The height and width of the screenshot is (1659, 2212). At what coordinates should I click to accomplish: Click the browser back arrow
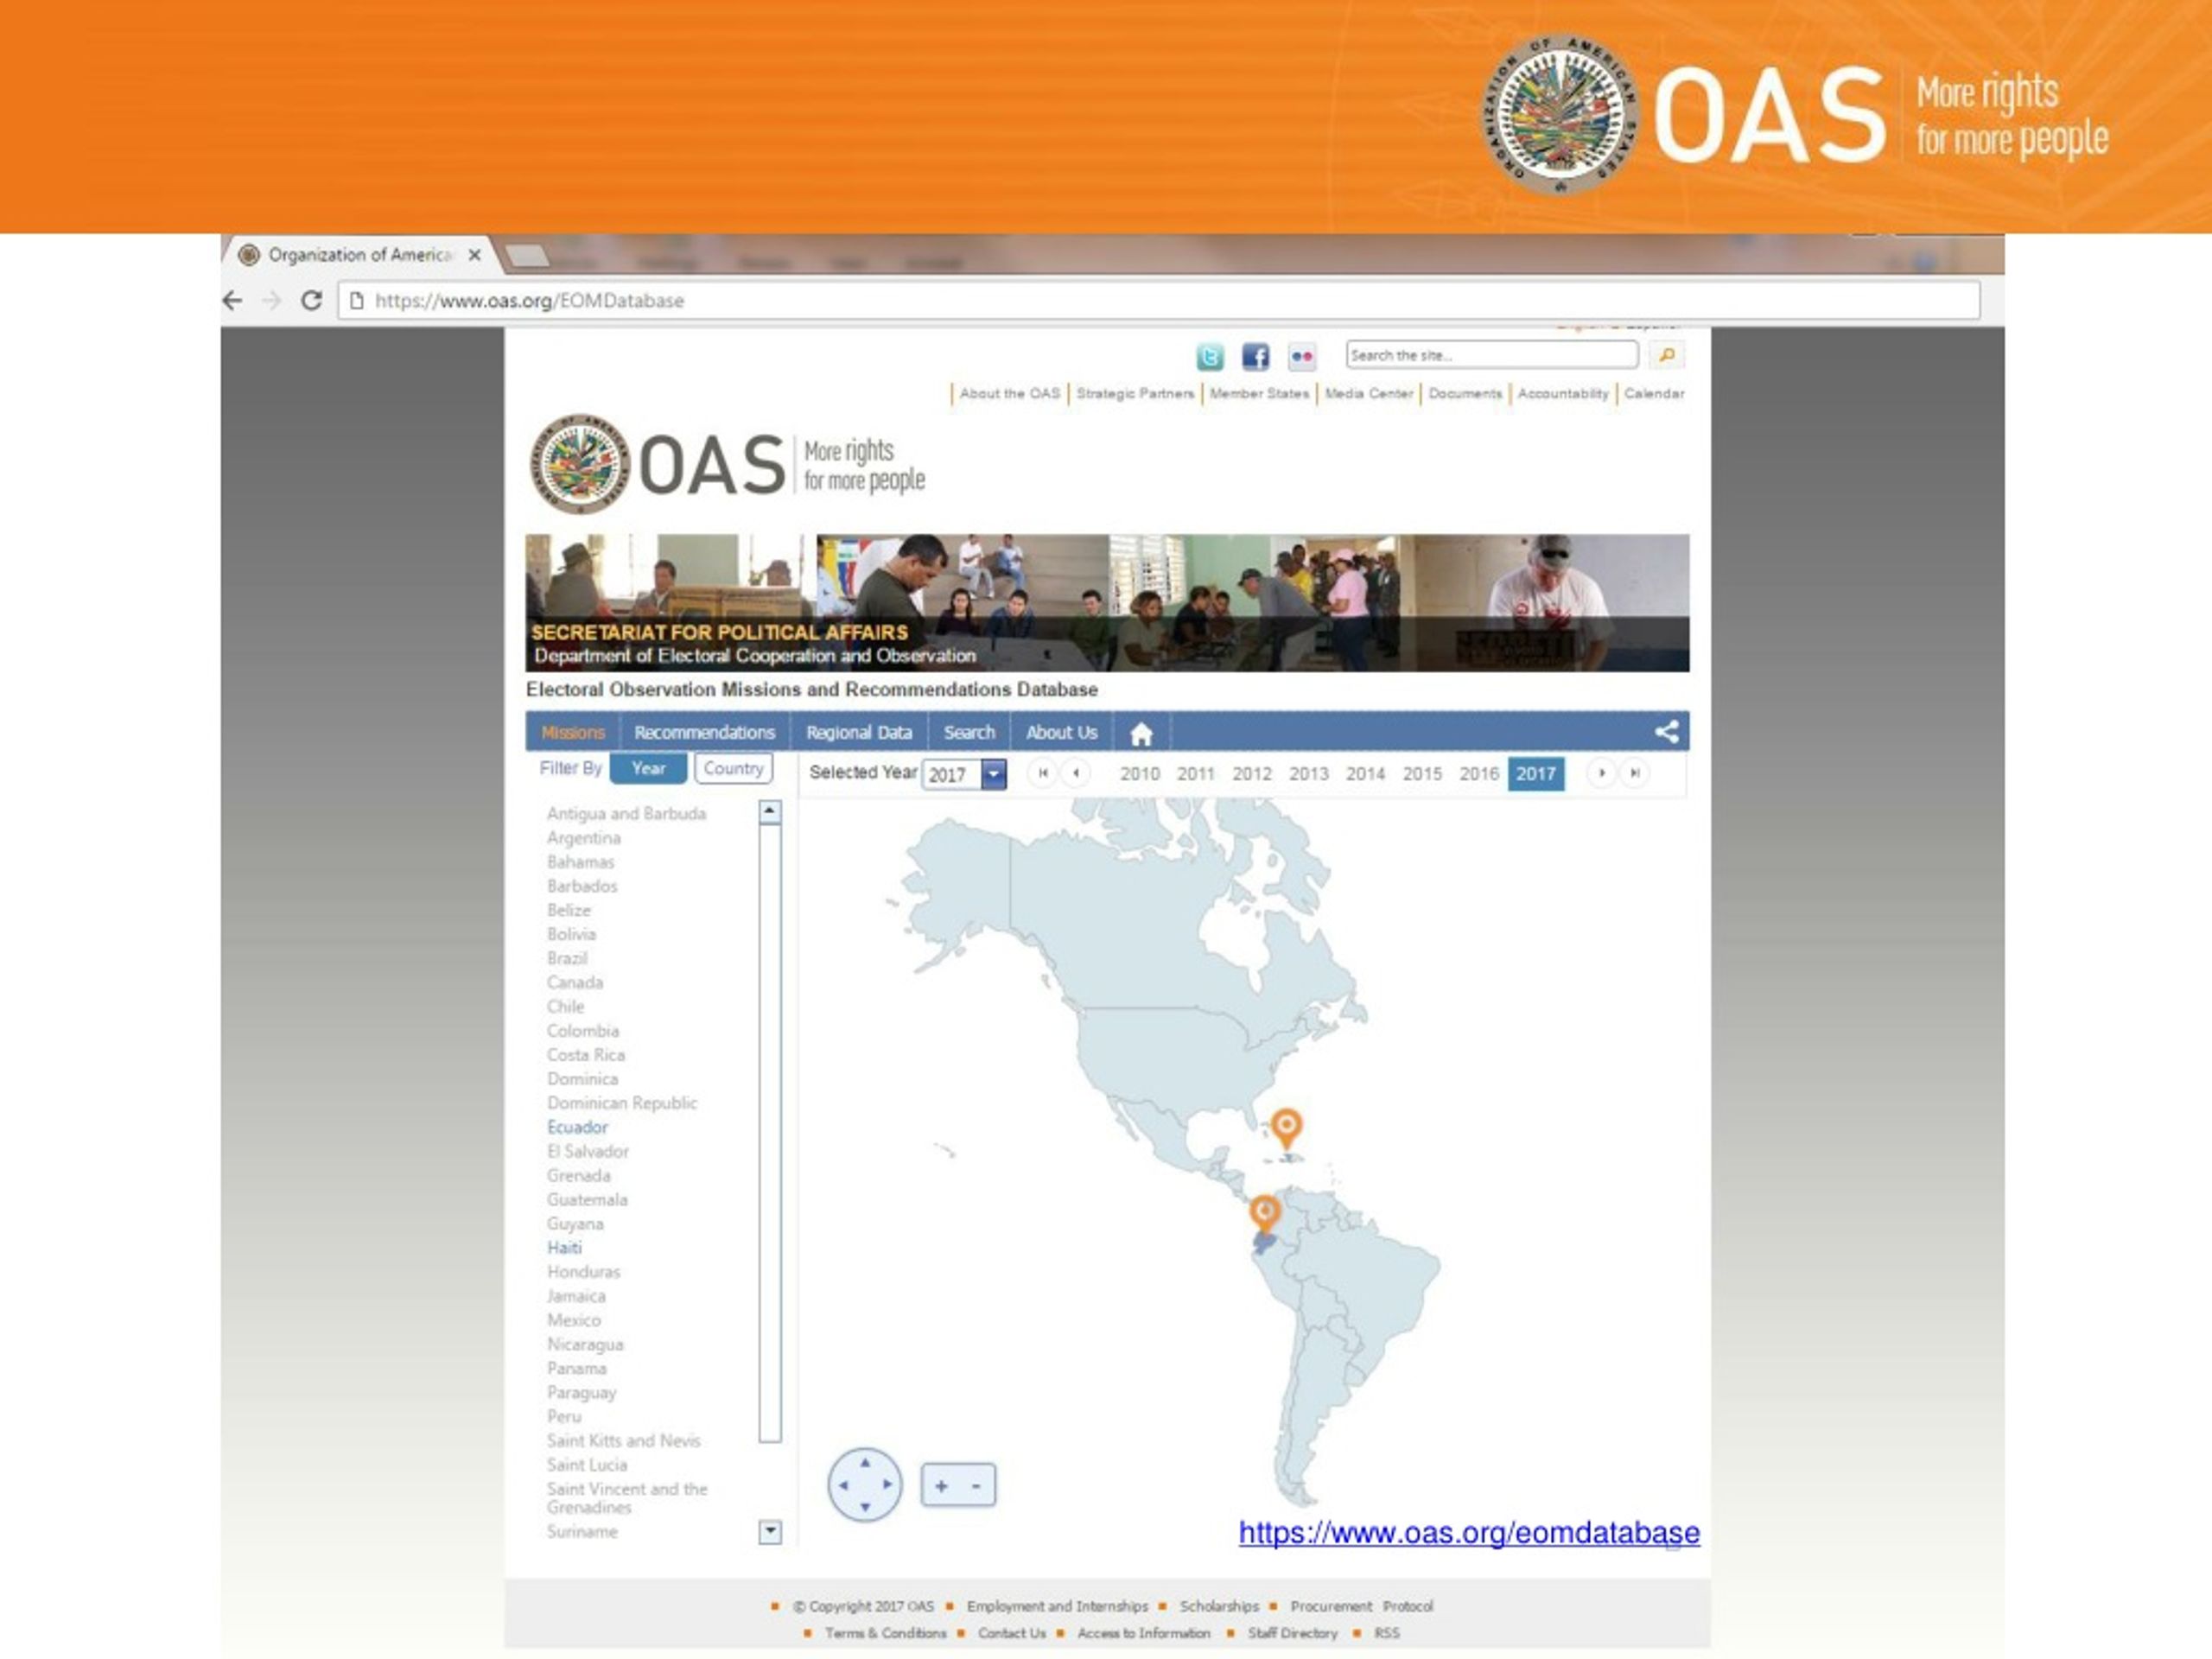(x=233, y=300)
